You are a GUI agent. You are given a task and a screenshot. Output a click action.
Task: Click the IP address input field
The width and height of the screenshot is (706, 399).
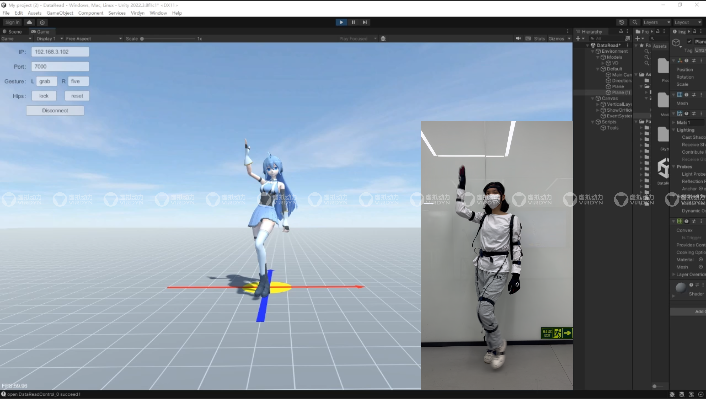60,52
